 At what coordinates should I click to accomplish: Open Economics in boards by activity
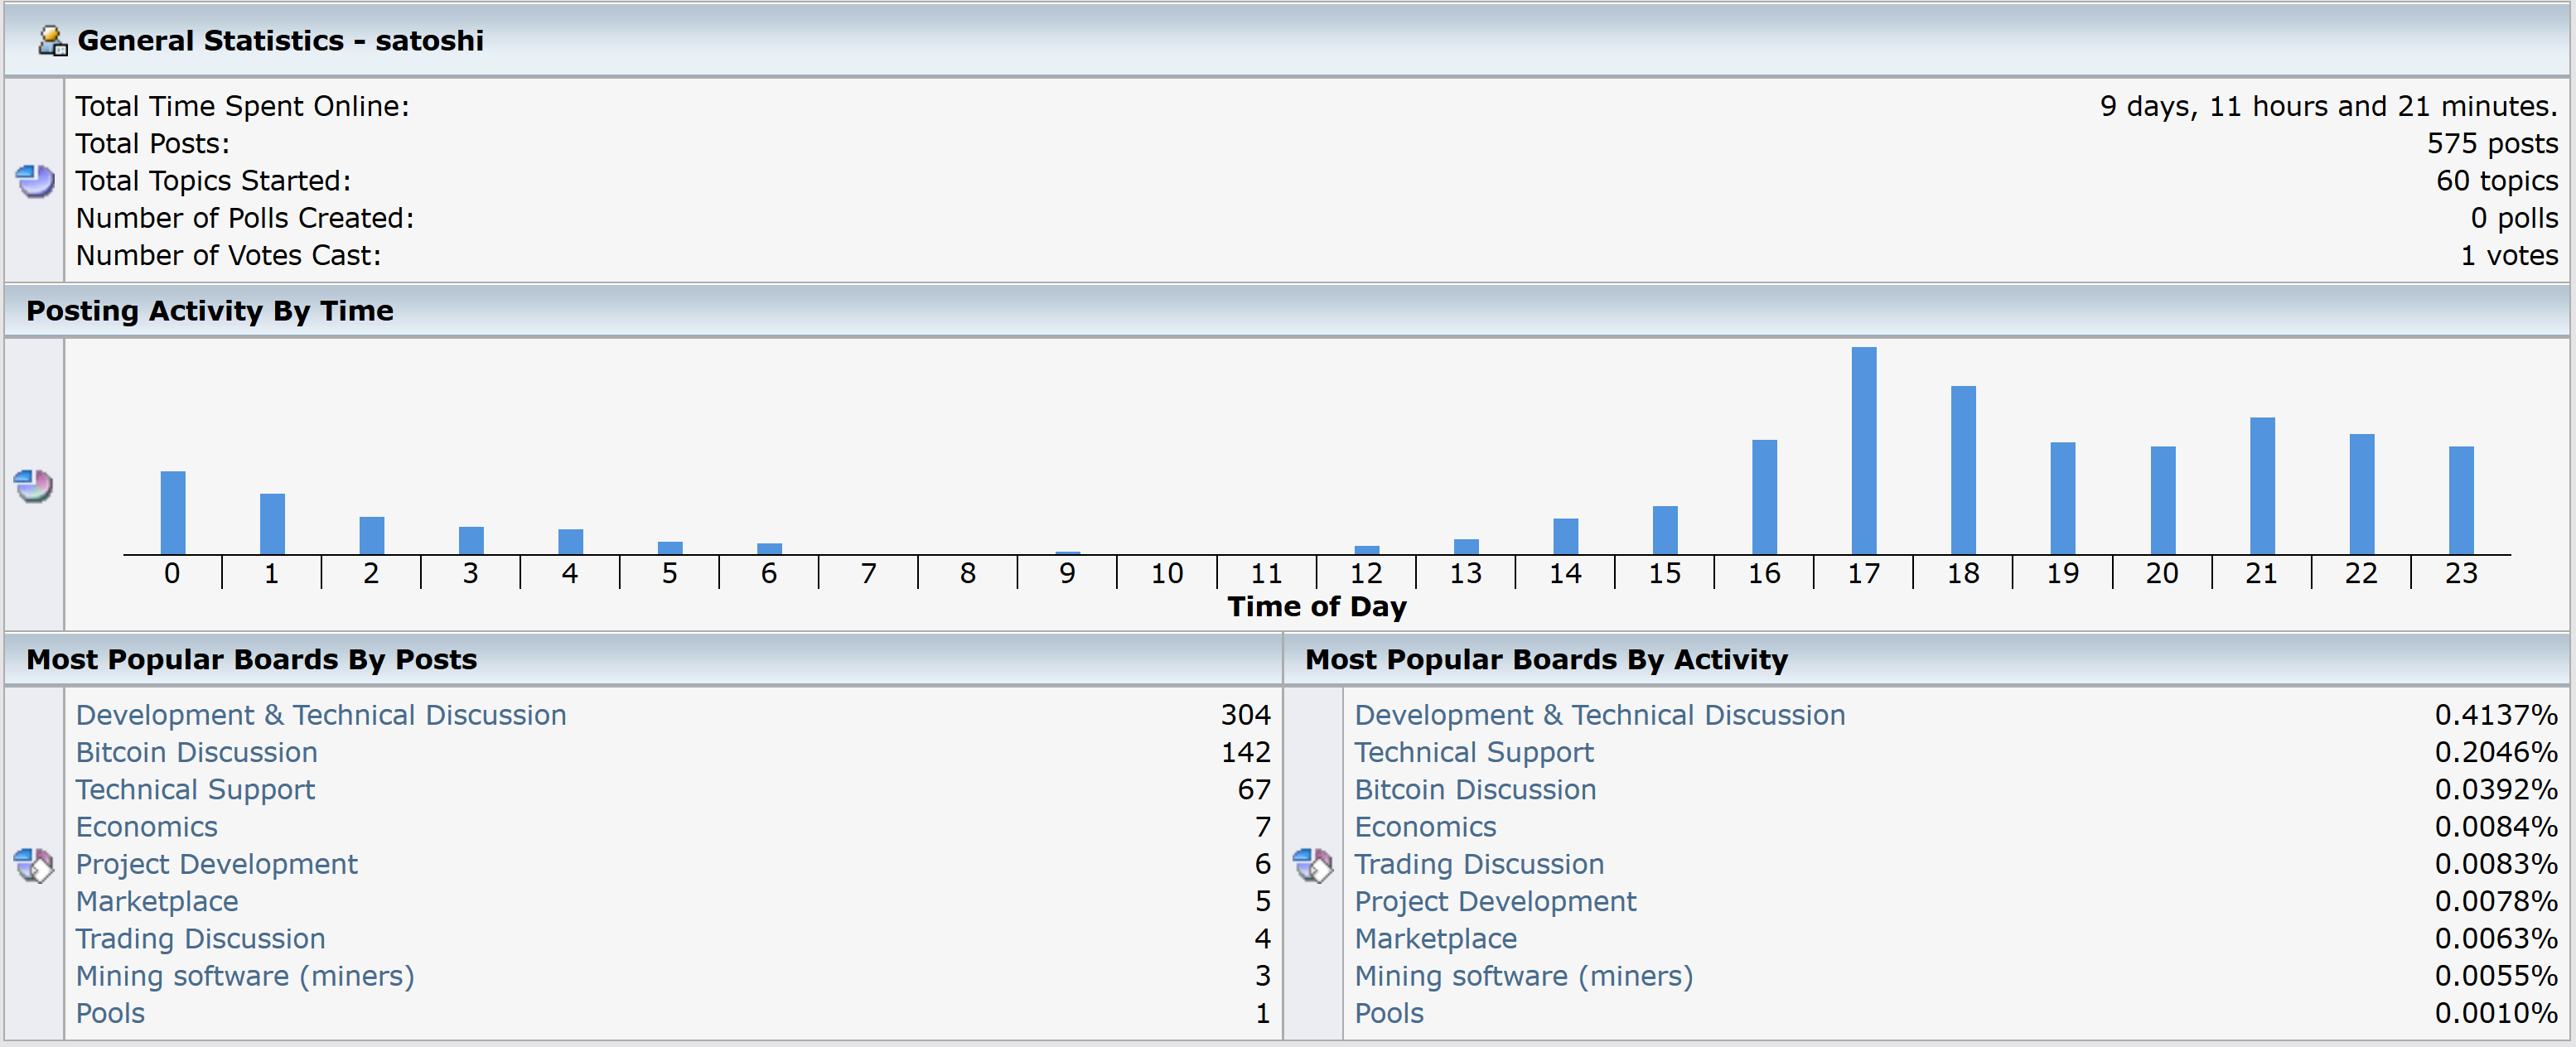1426,827
